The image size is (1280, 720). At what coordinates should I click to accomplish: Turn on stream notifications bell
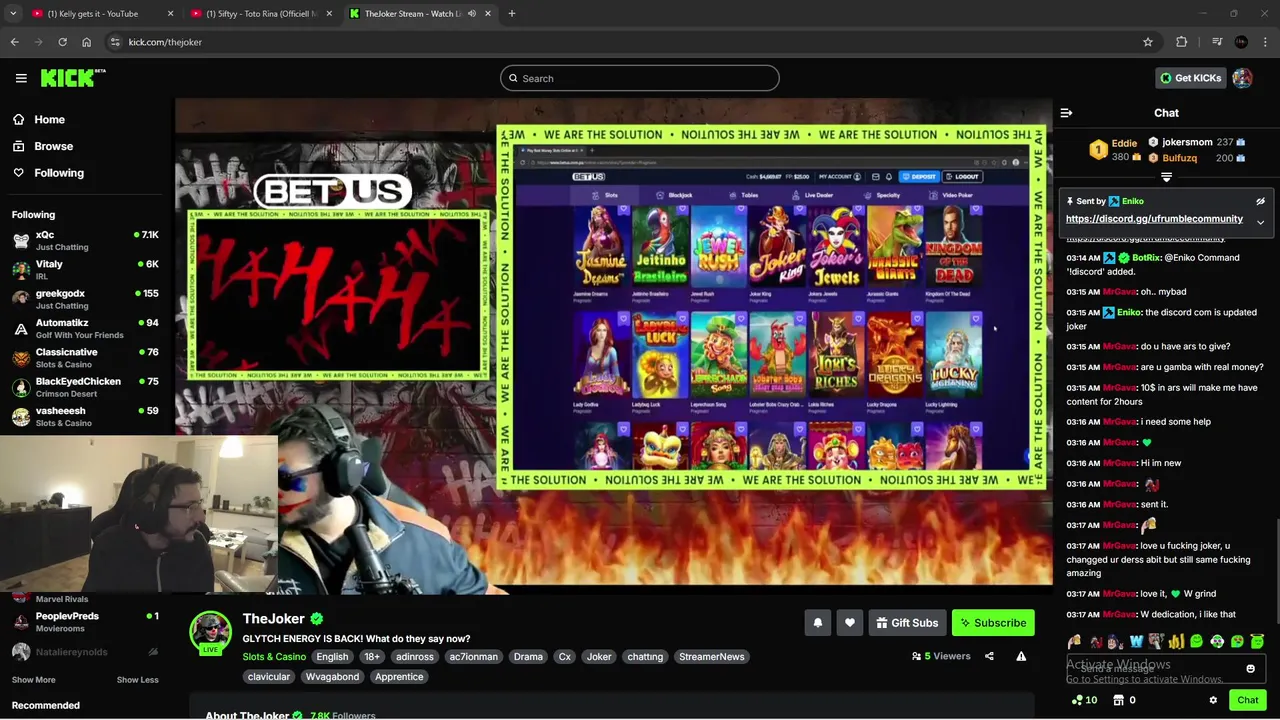point(818,623)
